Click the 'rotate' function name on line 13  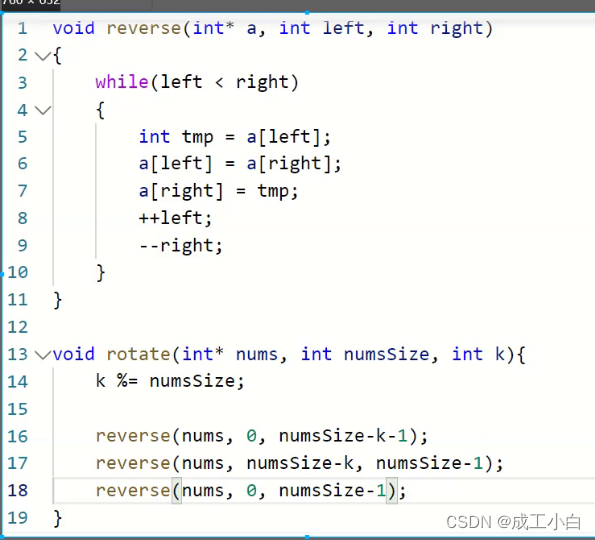coord(139,354)
